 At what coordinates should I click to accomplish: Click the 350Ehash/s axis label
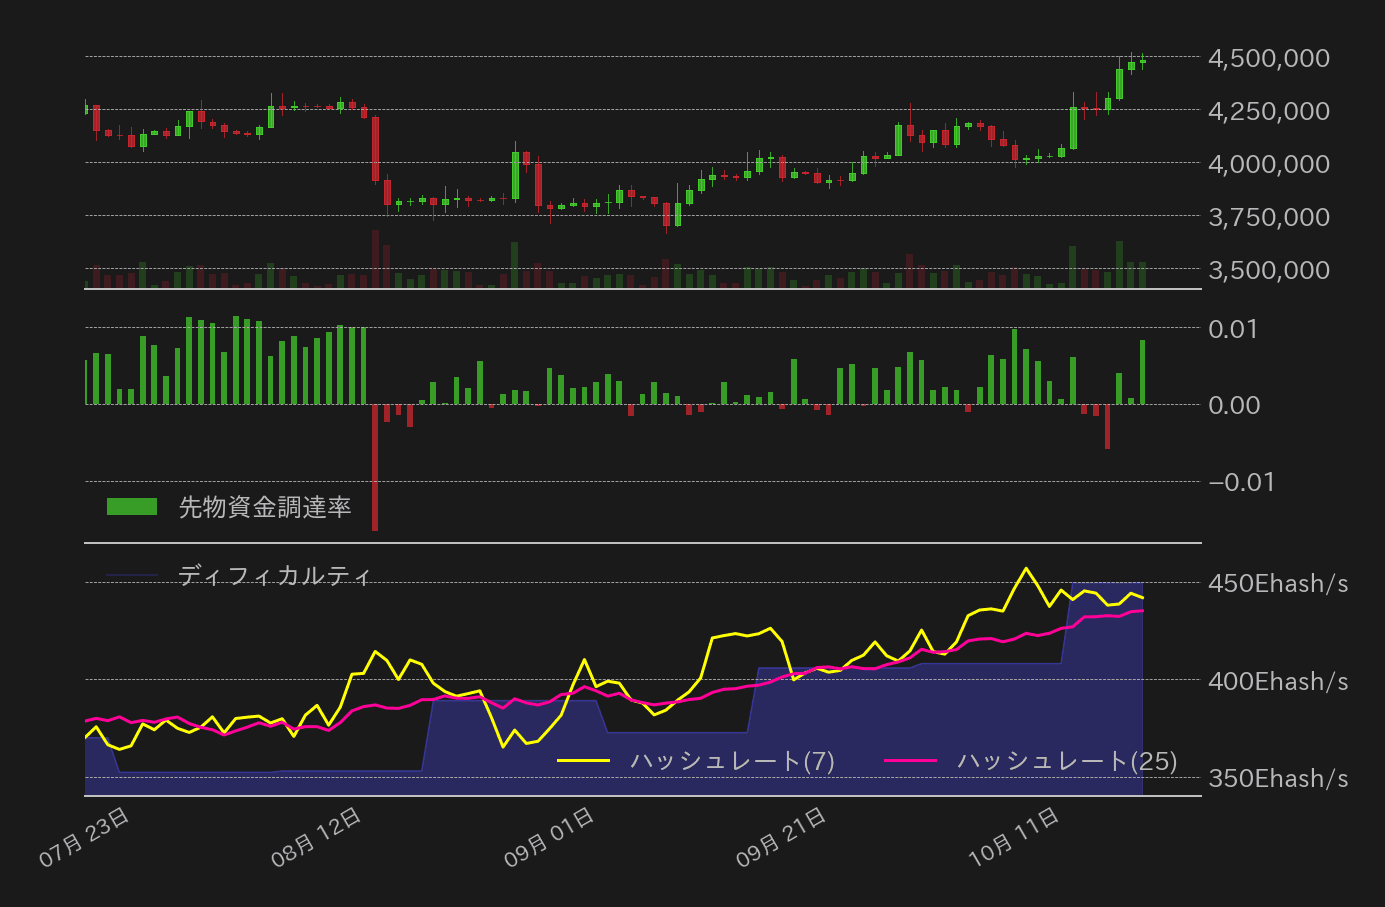point(1277,779)
